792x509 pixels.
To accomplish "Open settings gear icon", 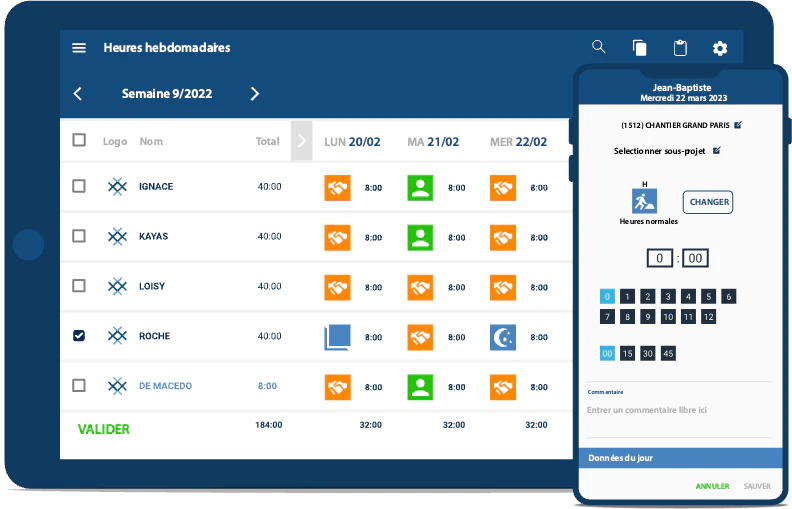I will pyautogui.click(x=720, y=48).
